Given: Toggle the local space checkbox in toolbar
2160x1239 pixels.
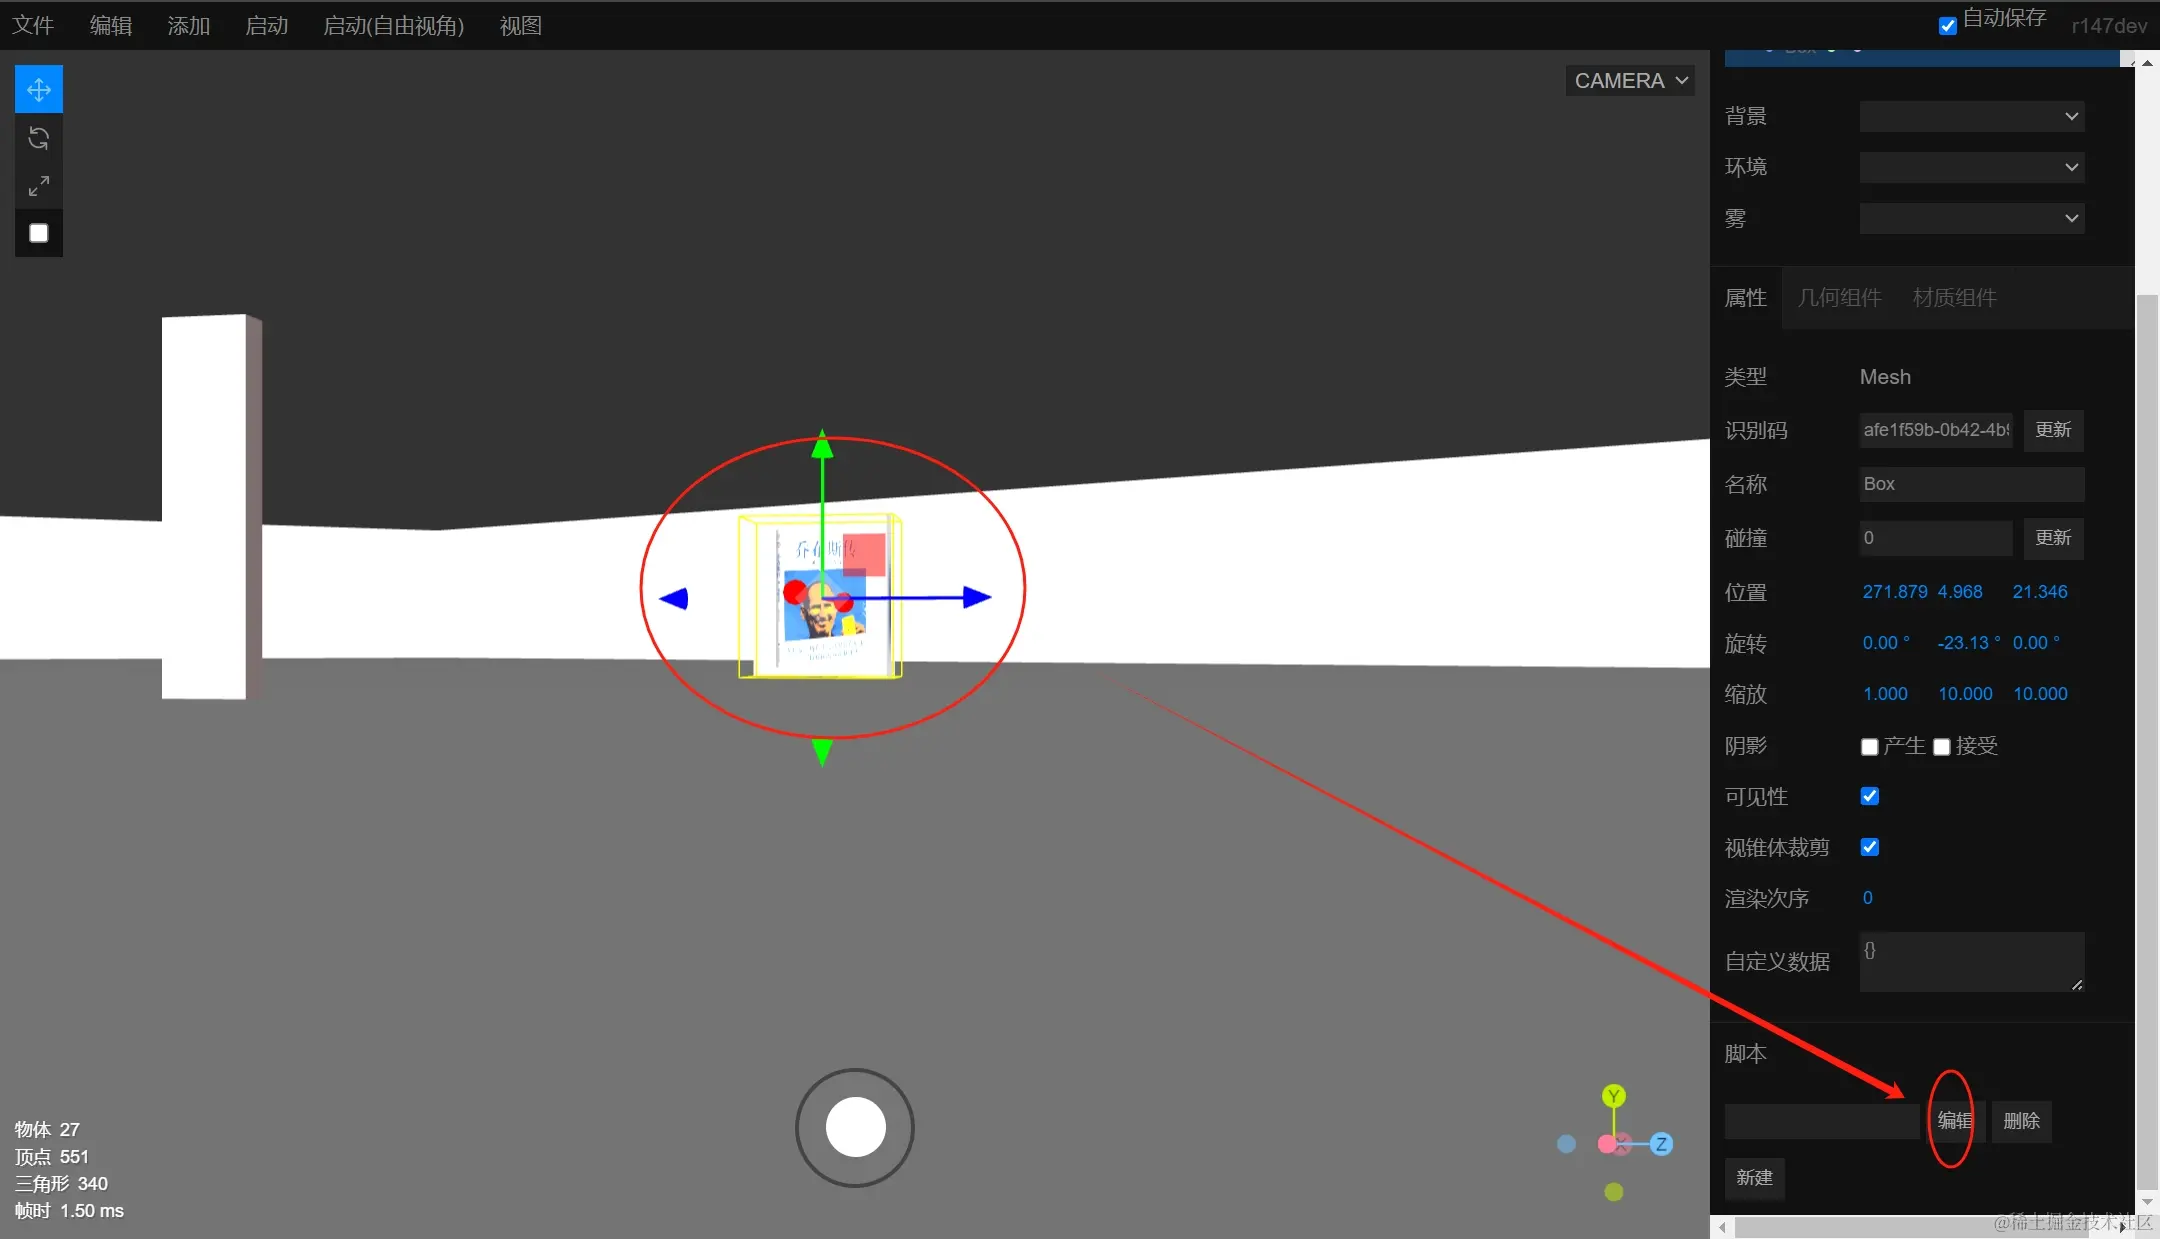Looking at the screenshot, I should [39, 233].
